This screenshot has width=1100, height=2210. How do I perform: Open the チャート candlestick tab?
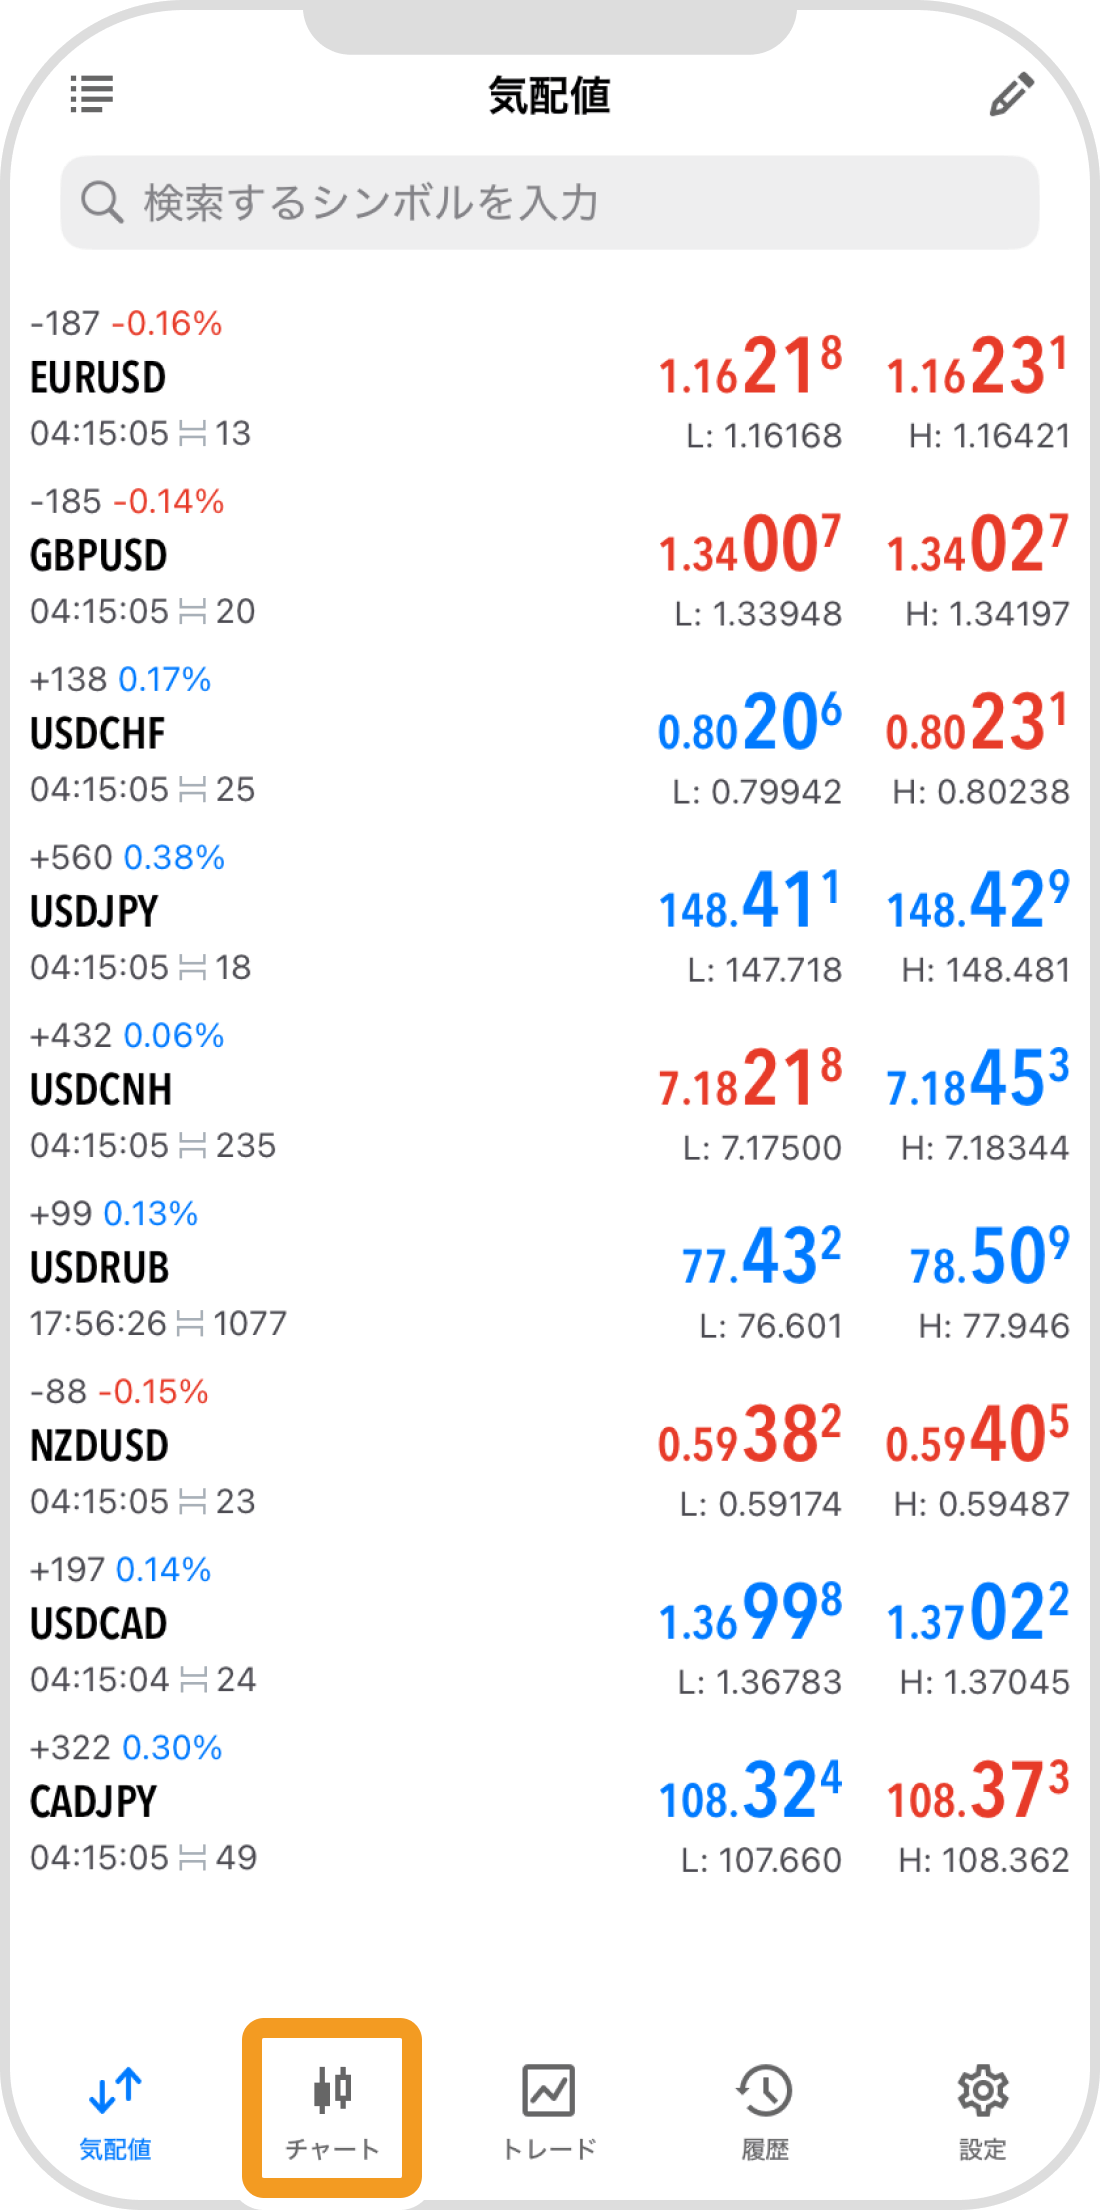pyautogui.click(x=332, y=2108)
